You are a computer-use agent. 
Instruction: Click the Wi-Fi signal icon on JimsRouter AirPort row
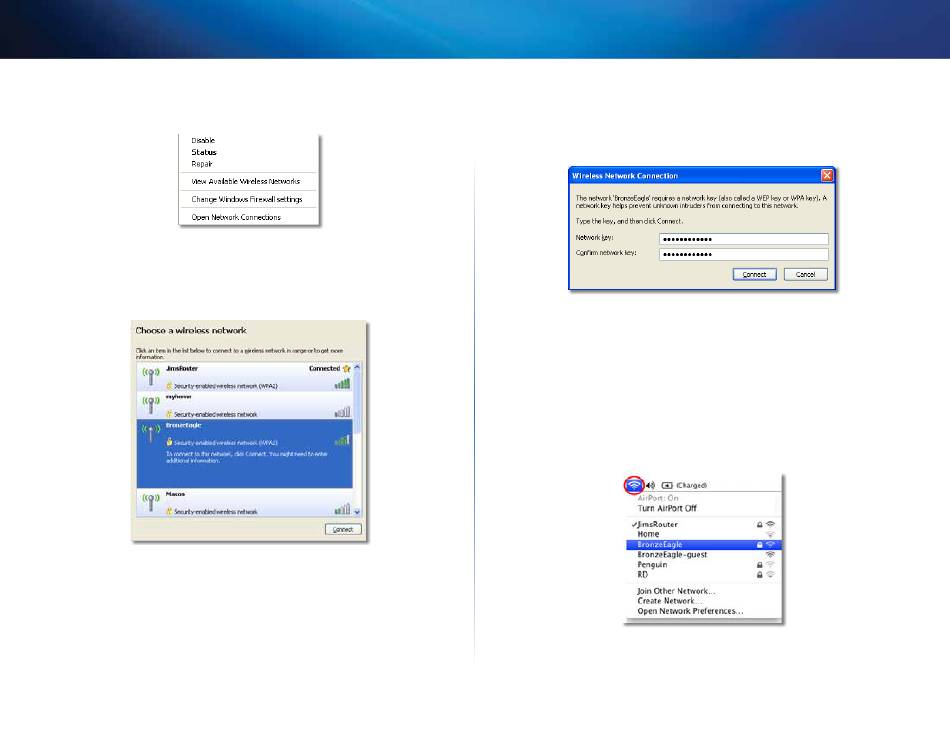click(x=770, y=524)
